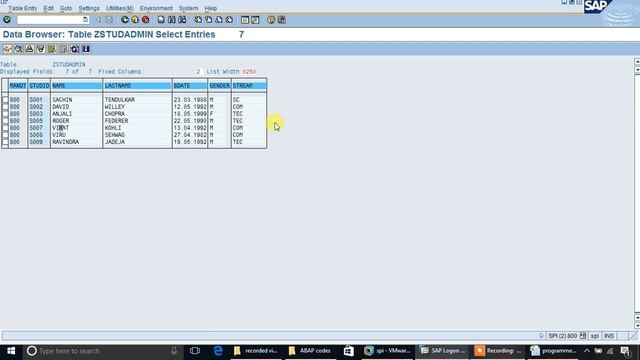Open the Edit menu
This screenshot has width=640, height=360.
pos(49,8)
